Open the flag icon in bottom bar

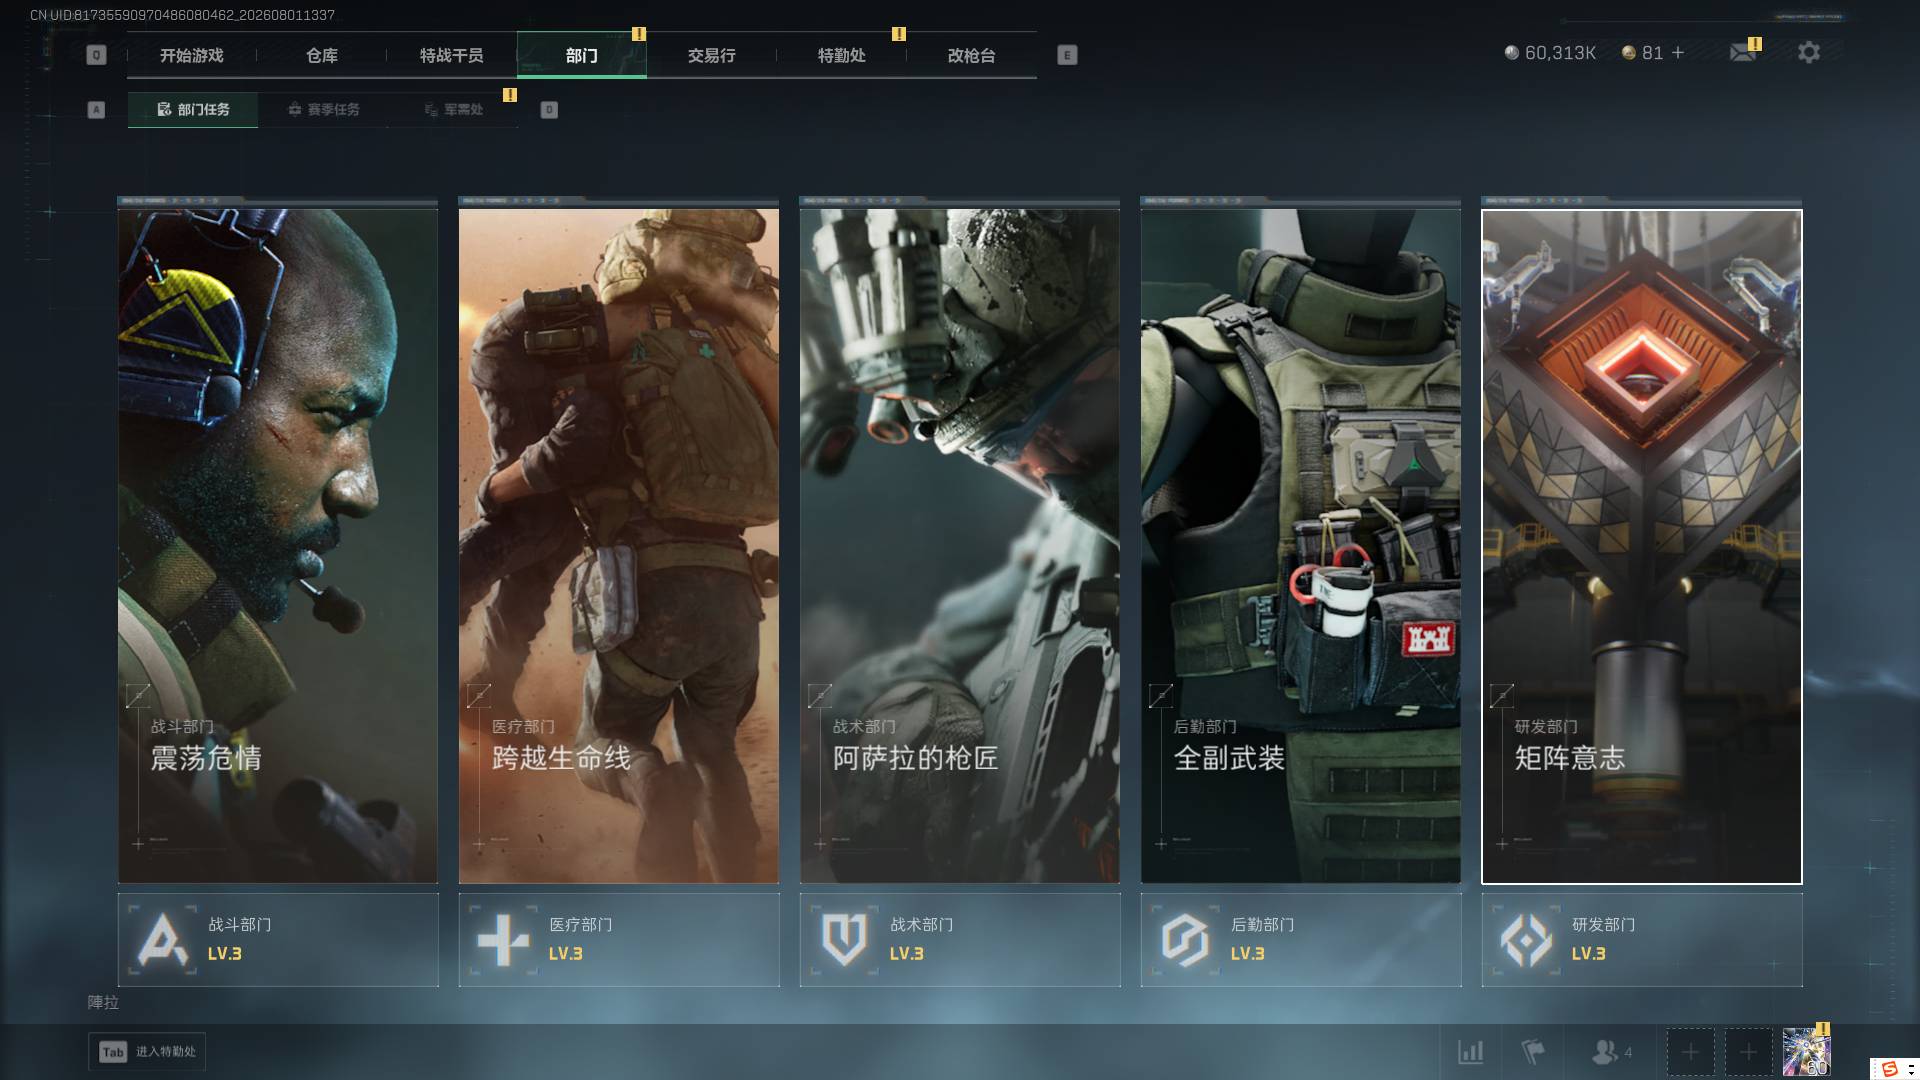[1532, 1052]
